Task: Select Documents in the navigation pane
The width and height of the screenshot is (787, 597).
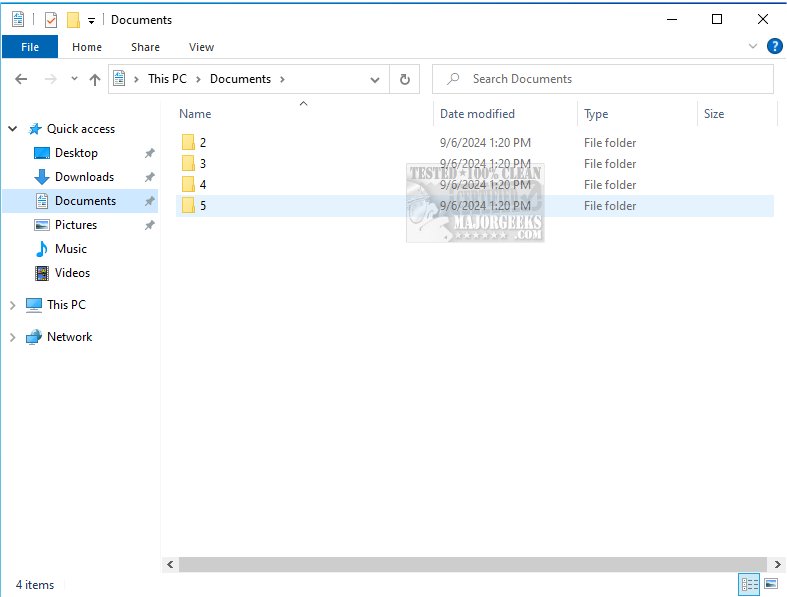Action: (x=85, y=201)
